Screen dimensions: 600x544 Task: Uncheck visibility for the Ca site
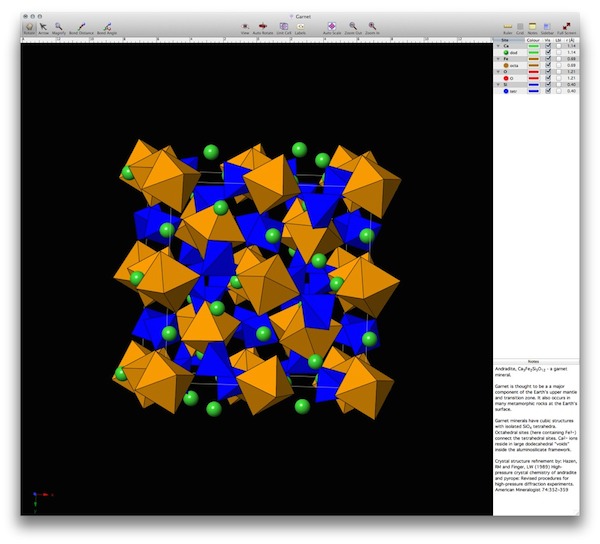[549, 46]
